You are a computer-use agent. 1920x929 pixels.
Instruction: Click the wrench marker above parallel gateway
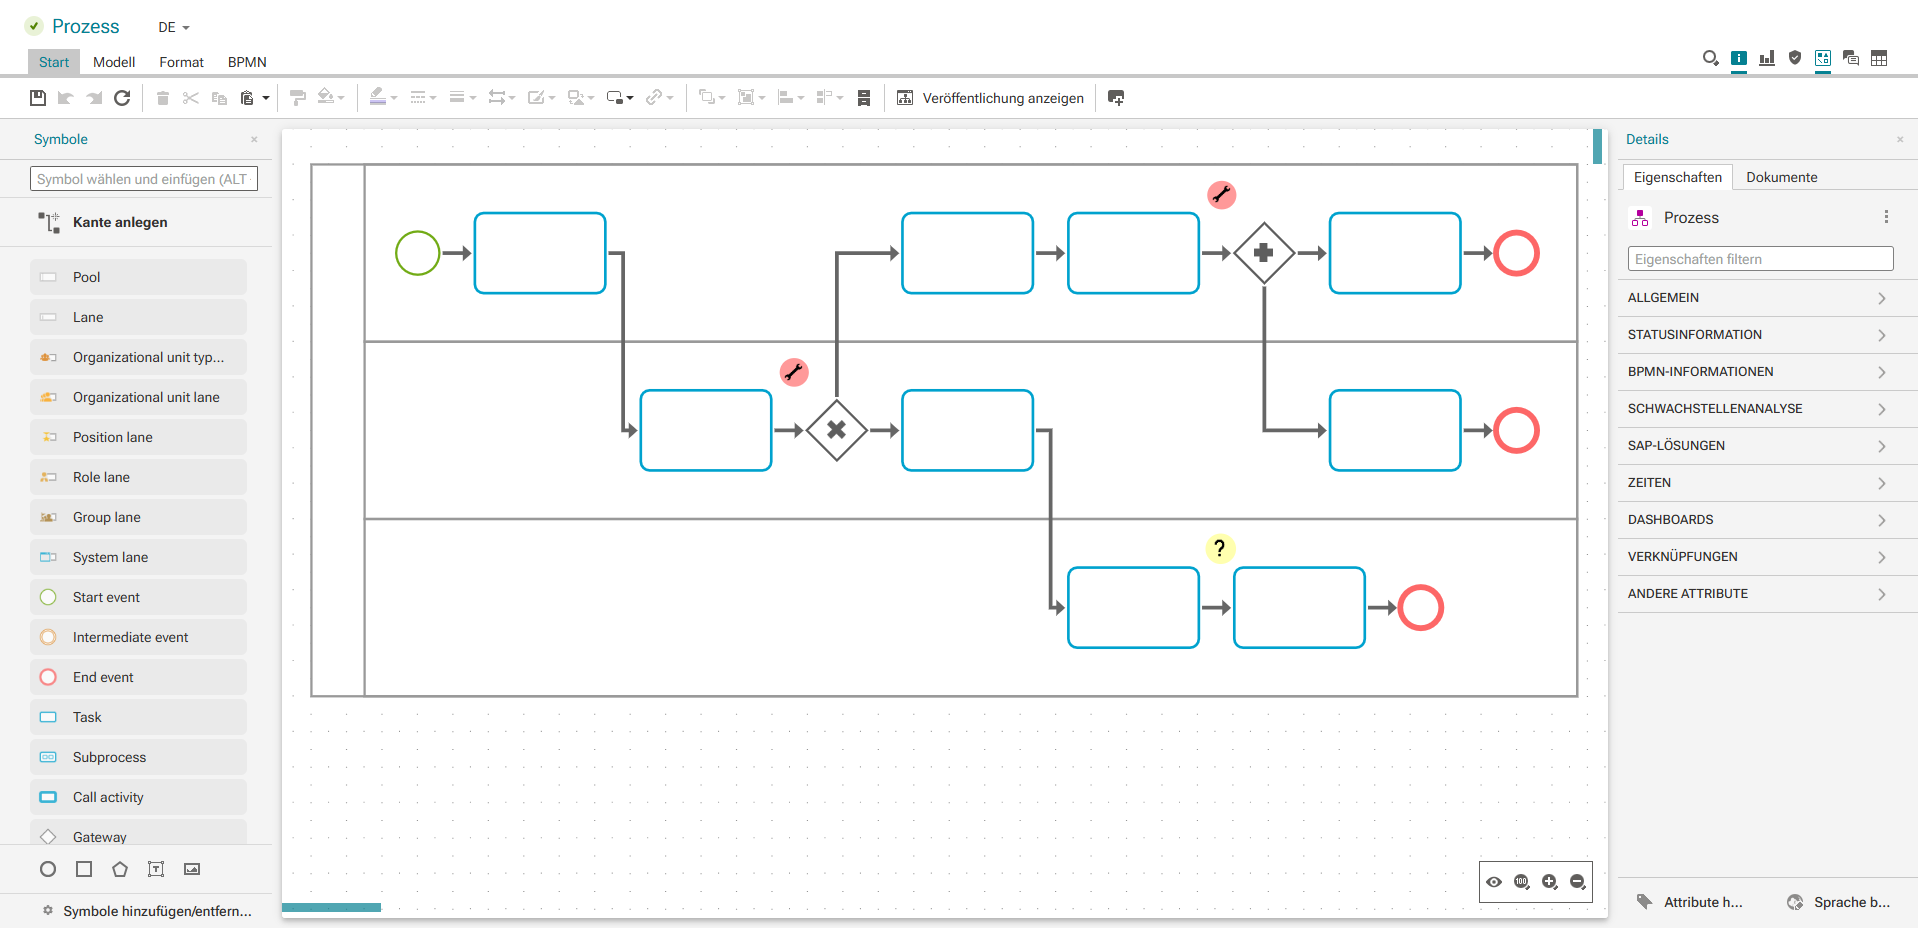pyautogui.click(x=1221, y=195)
